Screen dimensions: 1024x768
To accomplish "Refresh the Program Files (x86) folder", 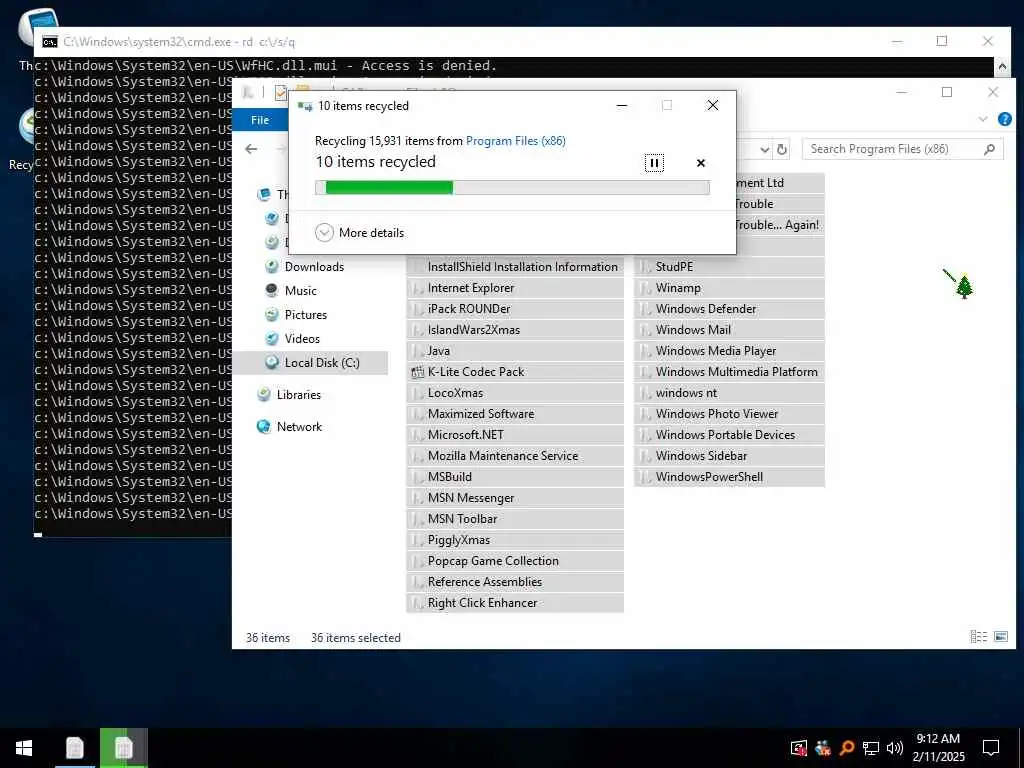I will [x=782, y=150].
